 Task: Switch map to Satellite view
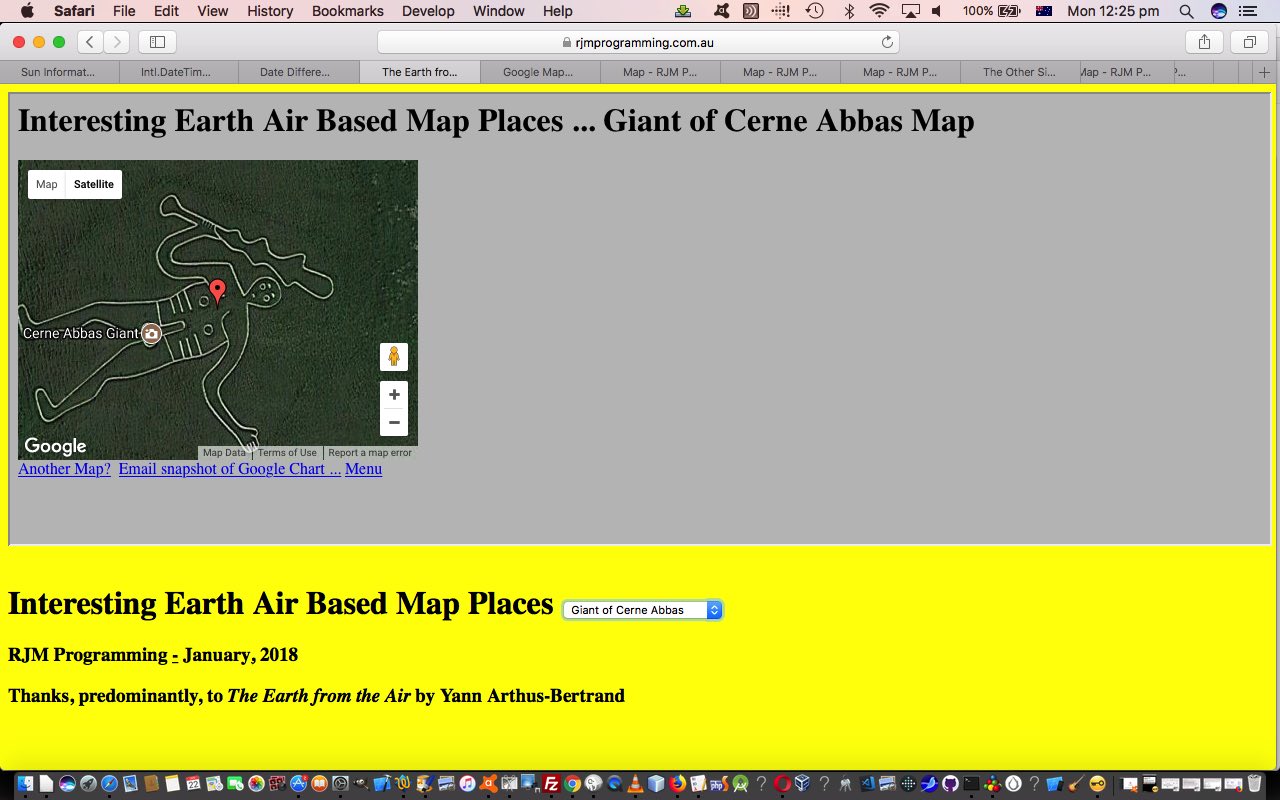[x=94, y=184]
